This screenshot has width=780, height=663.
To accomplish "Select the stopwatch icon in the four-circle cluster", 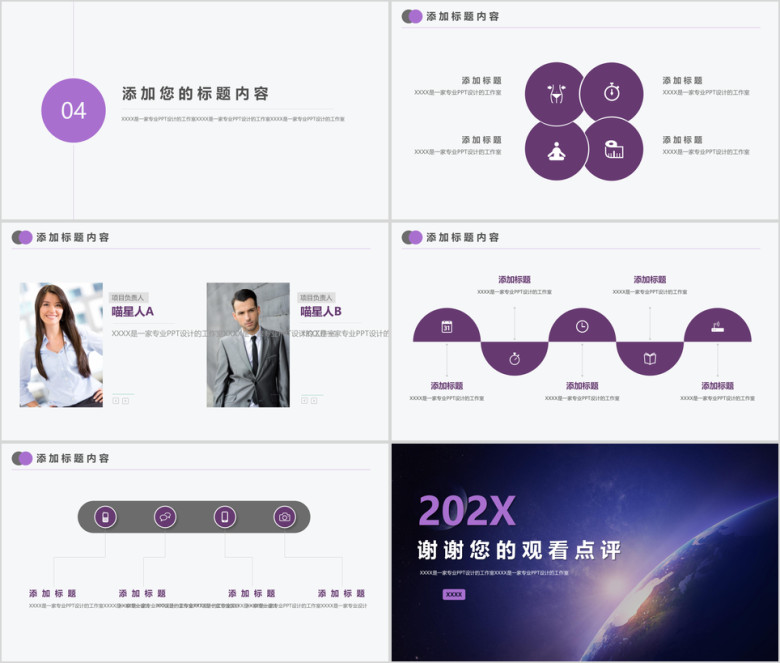I will click(611, 93).
